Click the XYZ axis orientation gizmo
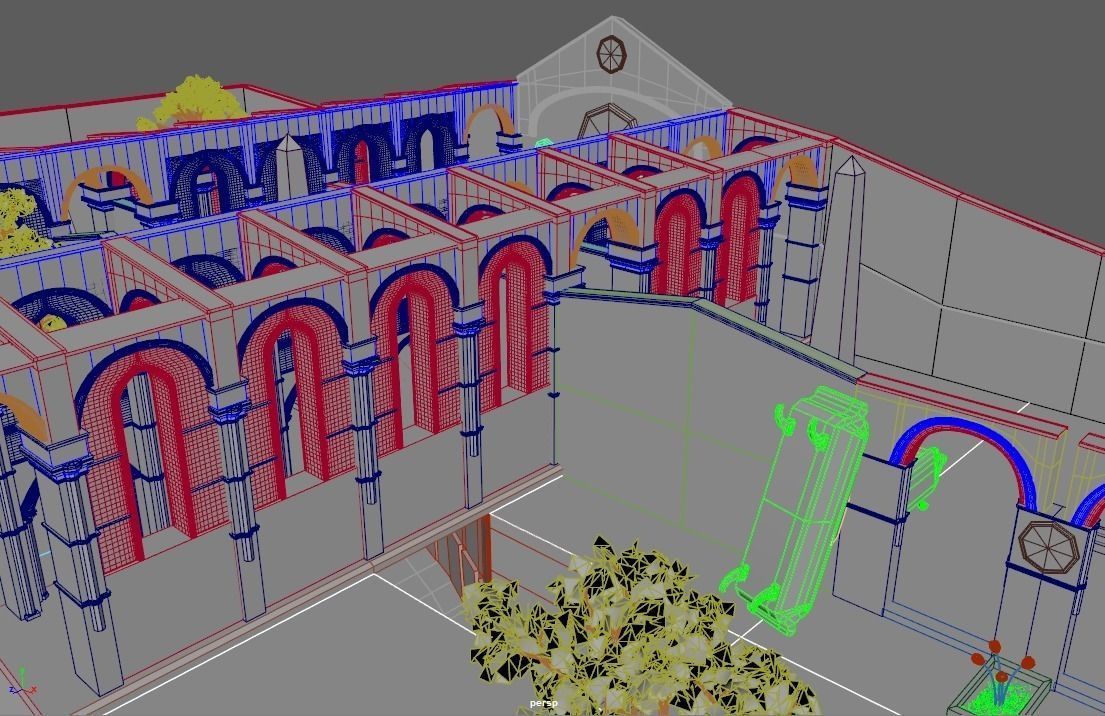The width and height of the screenshot is (1105, 716). (23, 682)
